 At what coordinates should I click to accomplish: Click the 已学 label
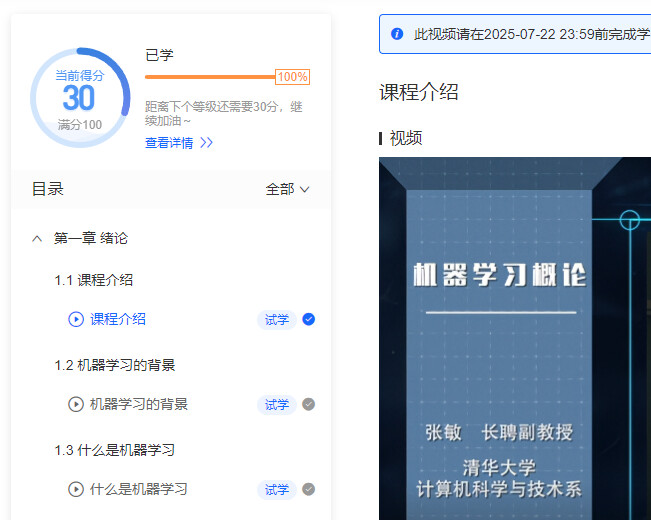(159, 55)
